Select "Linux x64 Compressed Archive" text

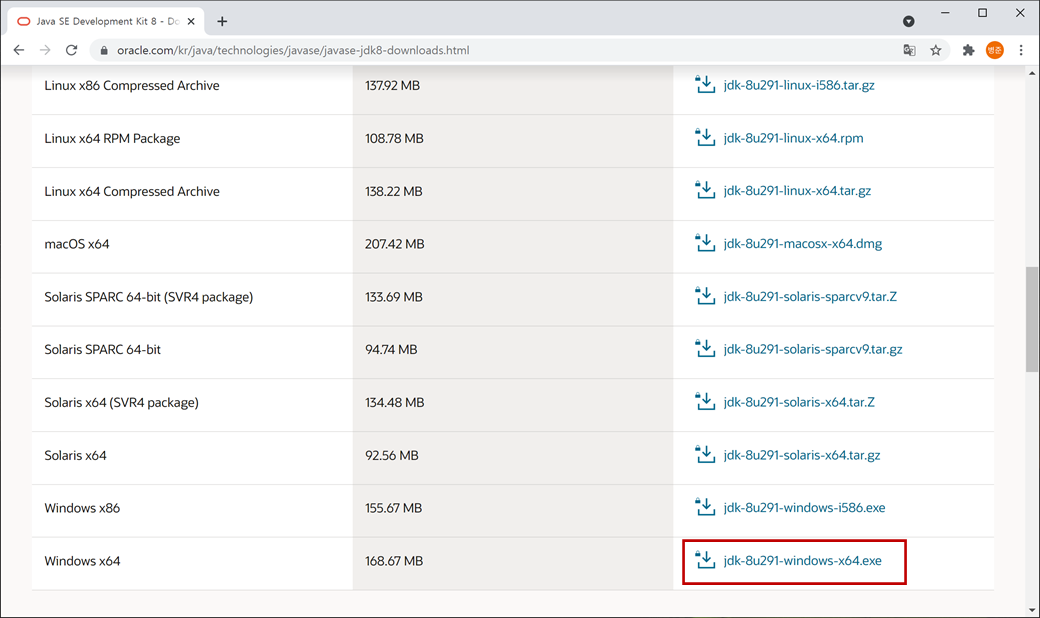[x=132, y=191]
